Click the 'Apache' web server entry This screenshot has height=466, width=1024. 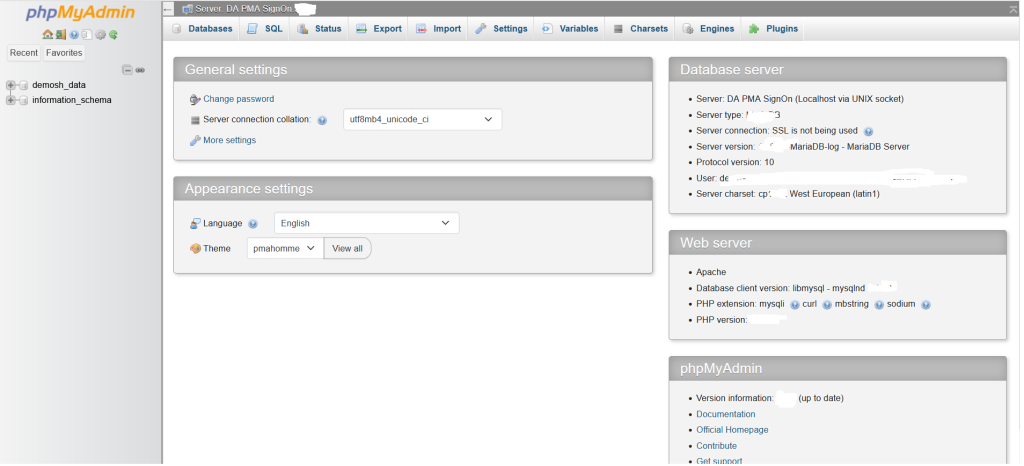click(711, 272)
